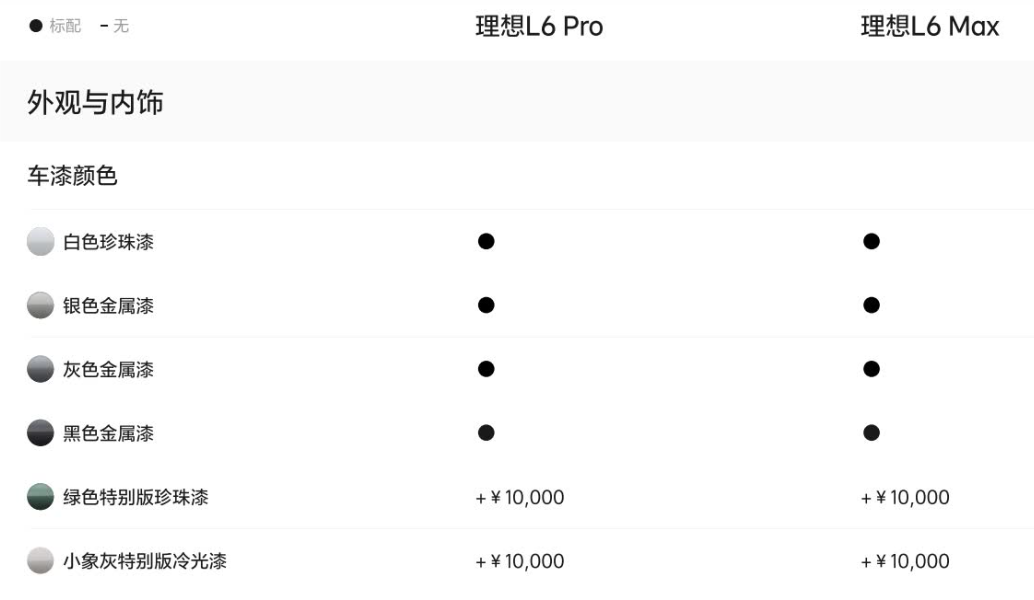Select the silver metallic paint swatch
The height and width of the screenshot is (600, 1034).
tap(40, 305)
